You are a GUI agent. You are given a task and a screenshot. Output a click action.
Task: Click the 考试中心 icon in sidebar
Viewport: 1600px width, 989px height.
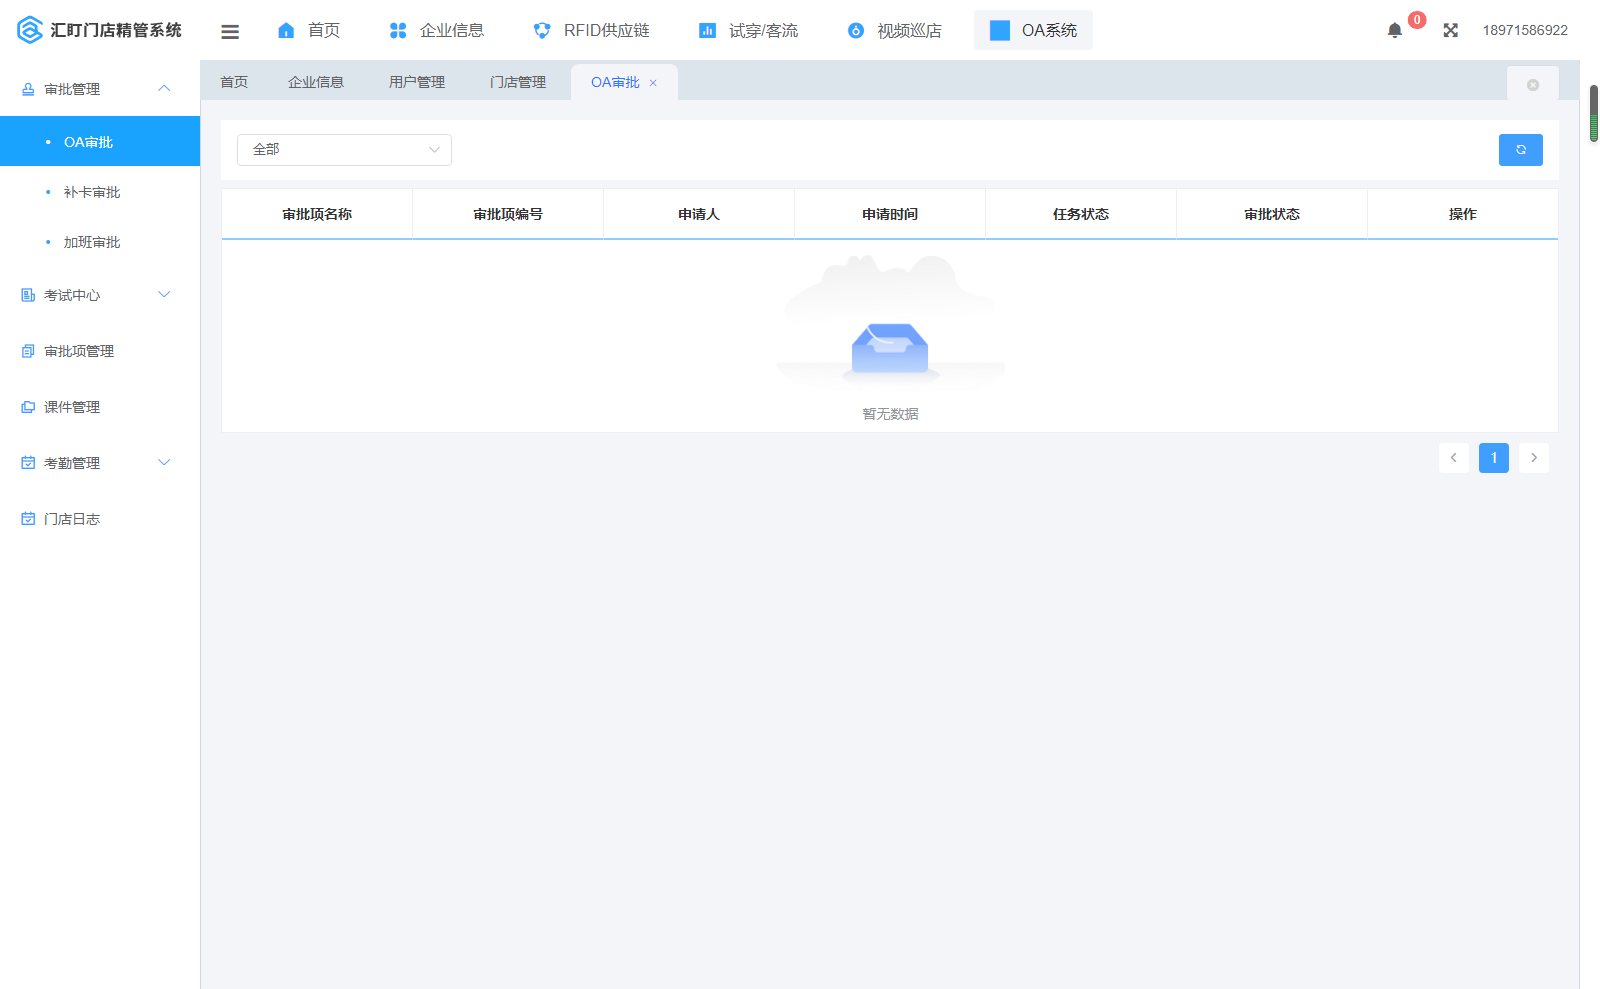pos(28,295)
